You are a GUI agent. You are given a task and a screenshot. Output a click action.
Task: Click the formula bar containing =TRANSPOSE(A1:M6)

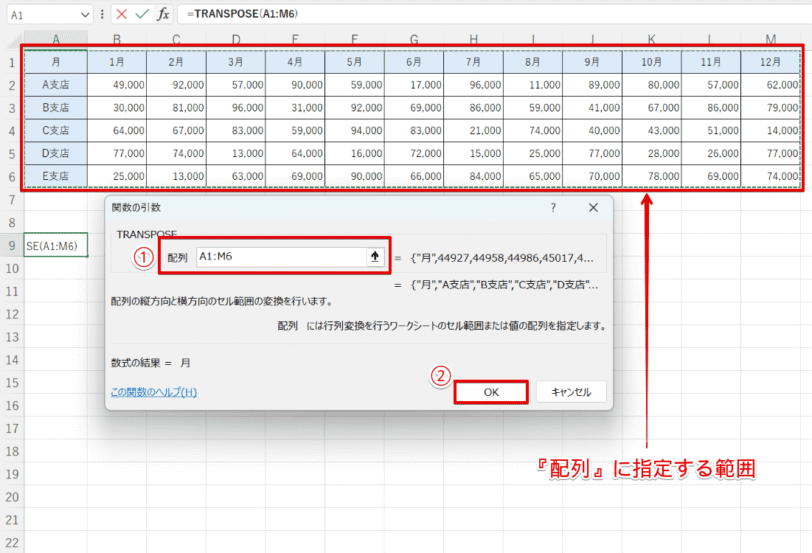495,14
